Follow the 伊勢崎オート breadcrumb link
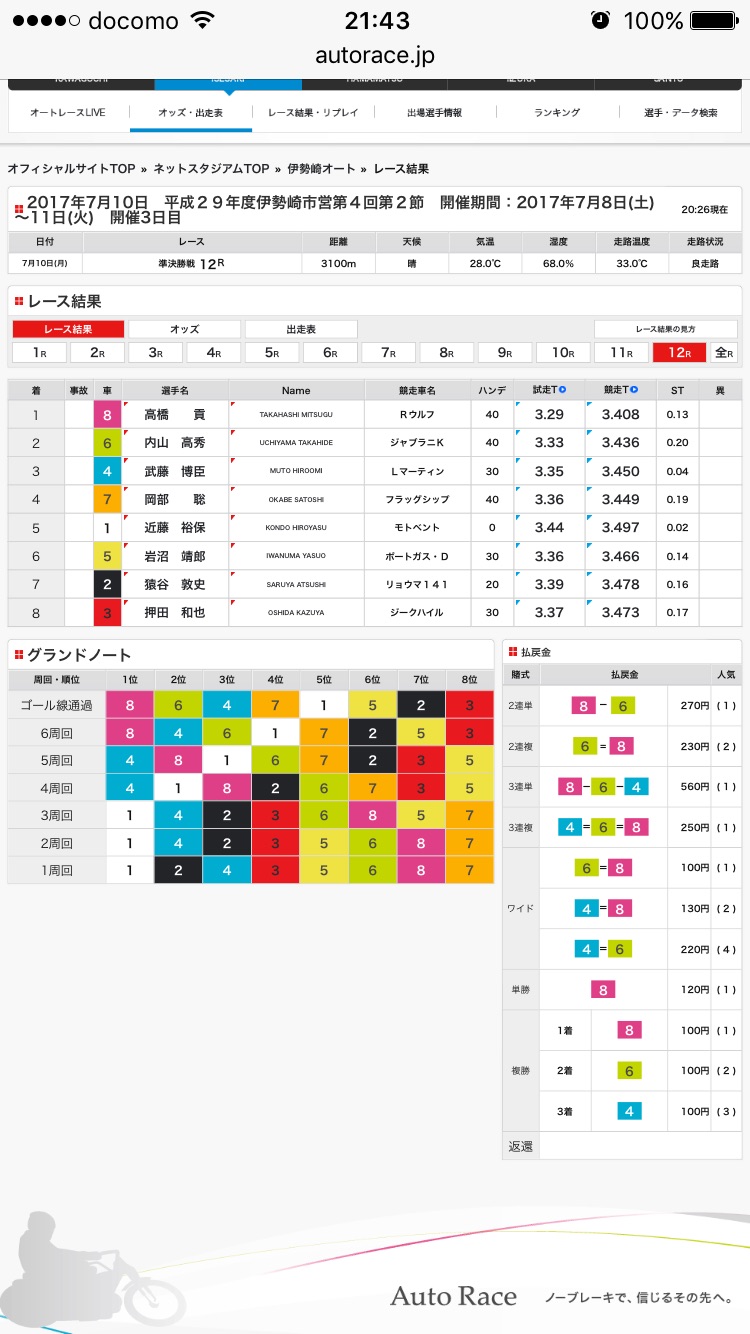The width and height of the screenshot is (750, 1334). pos(321,169)
